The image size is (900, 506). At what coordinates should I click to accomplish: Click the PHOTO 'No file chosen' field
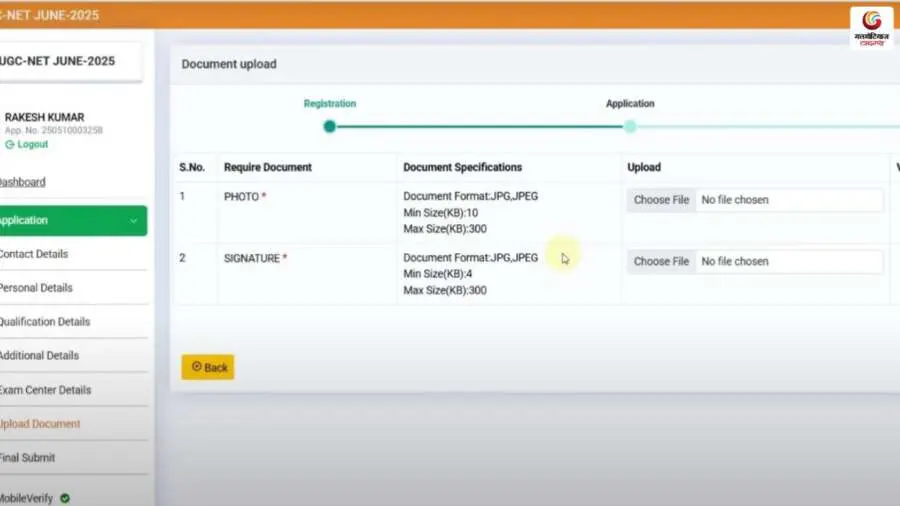click(789, 200)
